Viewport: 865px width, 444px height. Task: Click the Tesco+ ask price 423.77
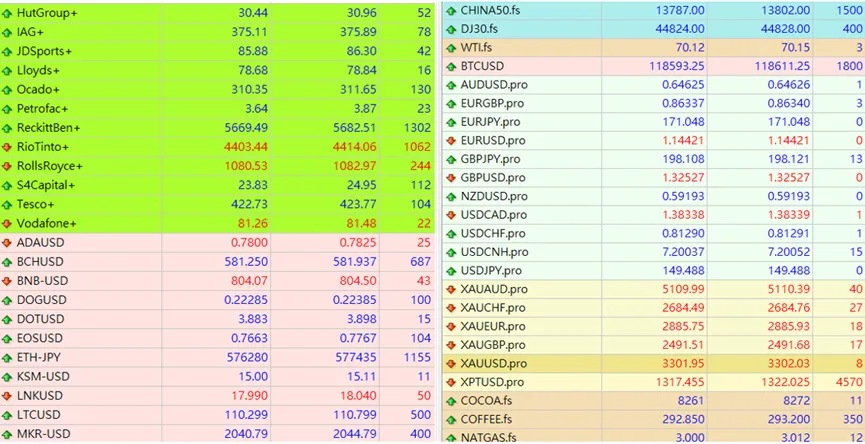tap(358, 205)
